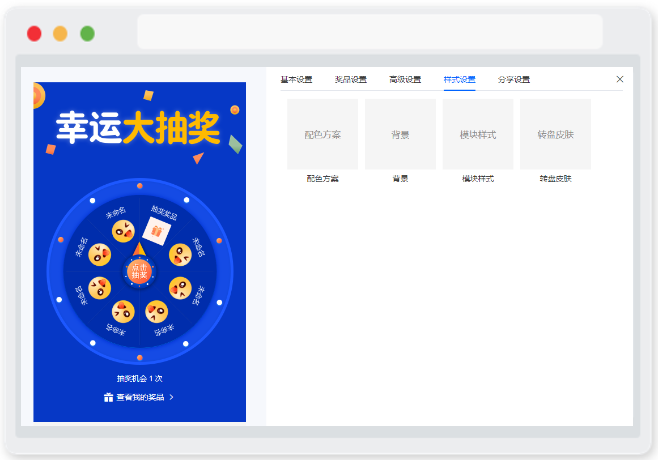Click the 转盘皮肤 caption below its card

pyautogui.click(x=556, y=179)
